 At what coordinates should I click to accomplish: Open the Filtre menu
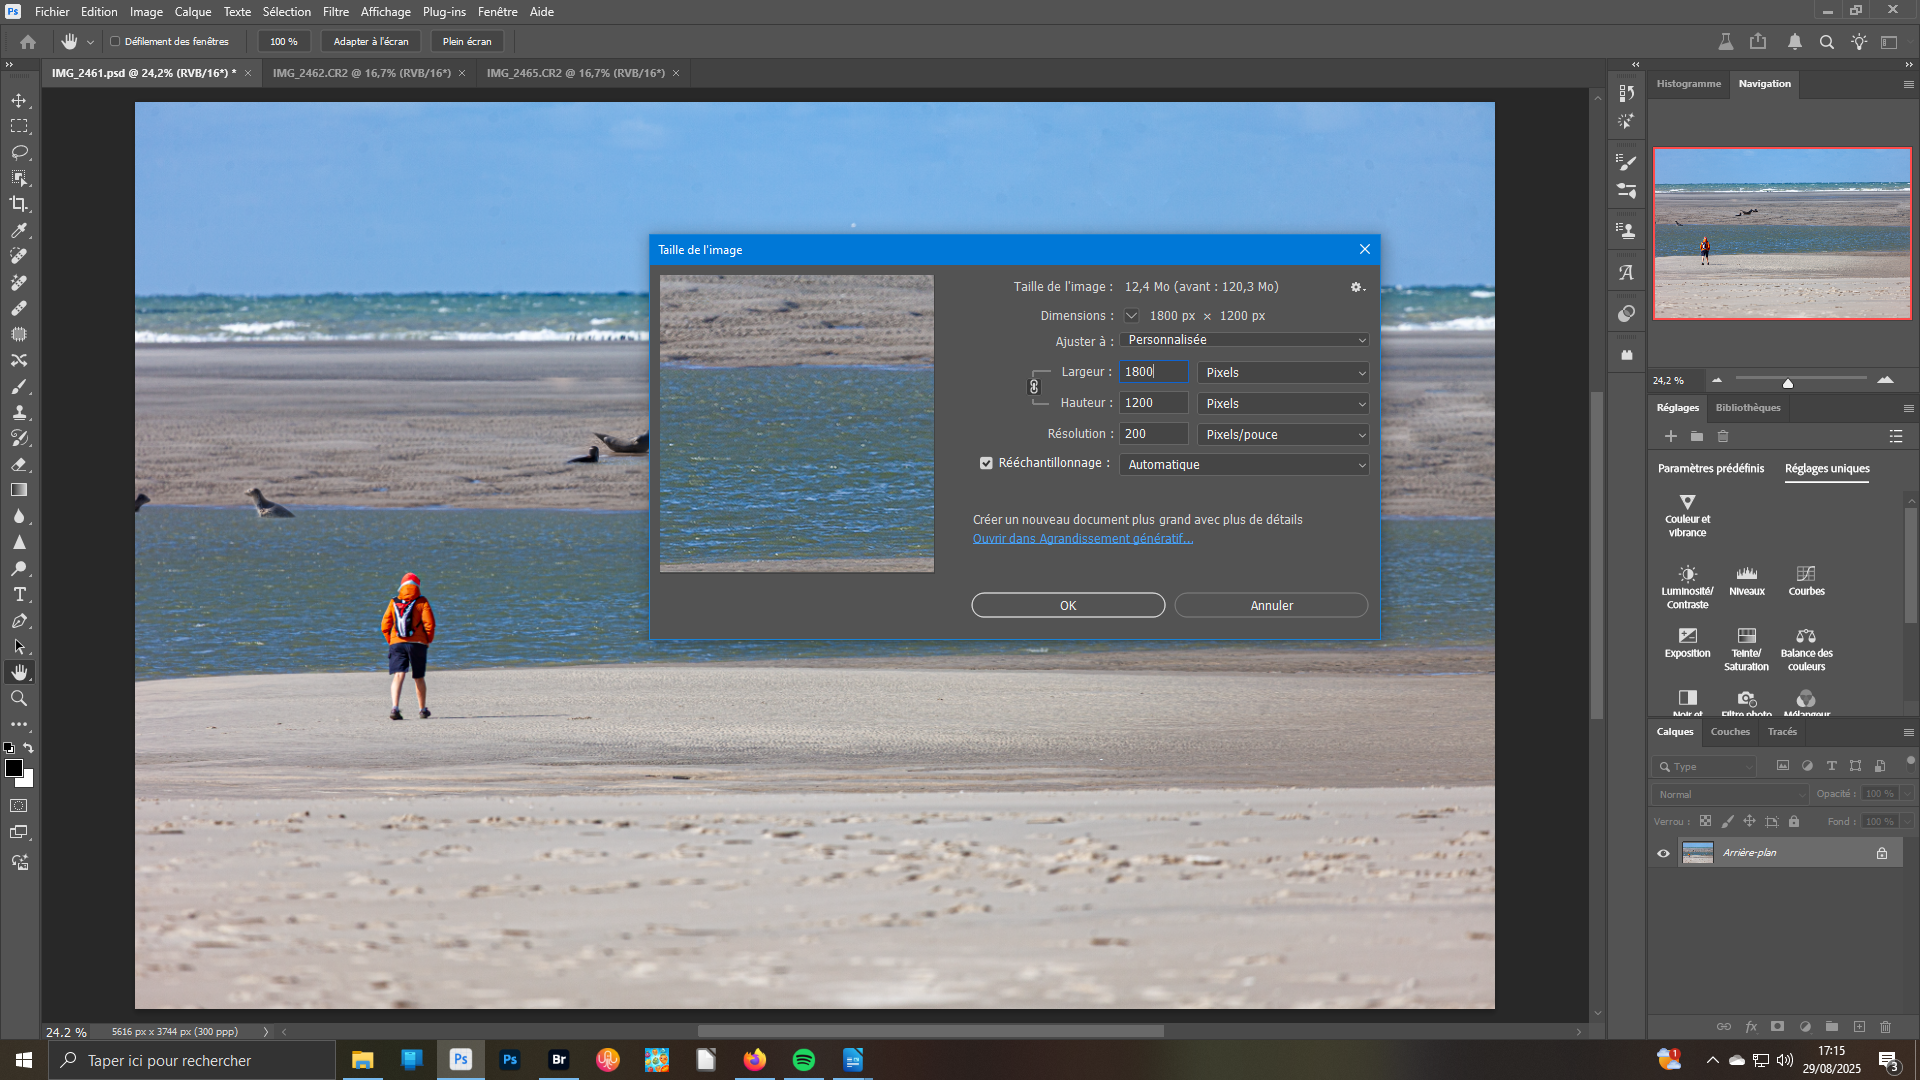click(x=336, y=12)
